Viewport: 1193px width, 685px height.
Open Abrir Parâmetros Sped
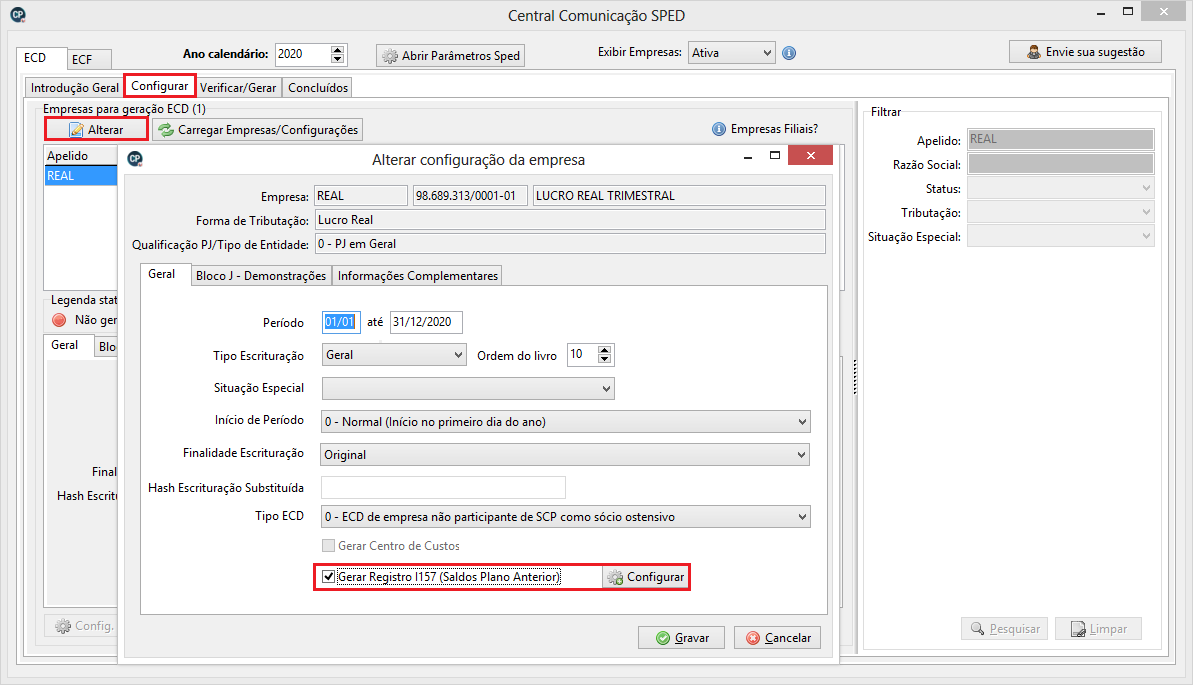point(450,56)
